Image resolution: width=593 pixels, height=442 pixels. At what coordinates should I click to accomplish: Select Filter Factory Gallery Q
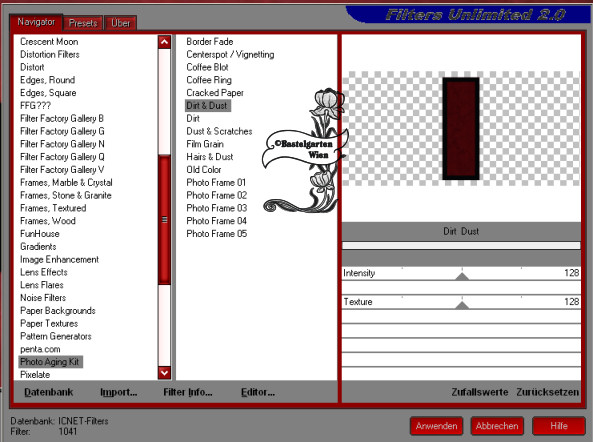coord(62,157)
